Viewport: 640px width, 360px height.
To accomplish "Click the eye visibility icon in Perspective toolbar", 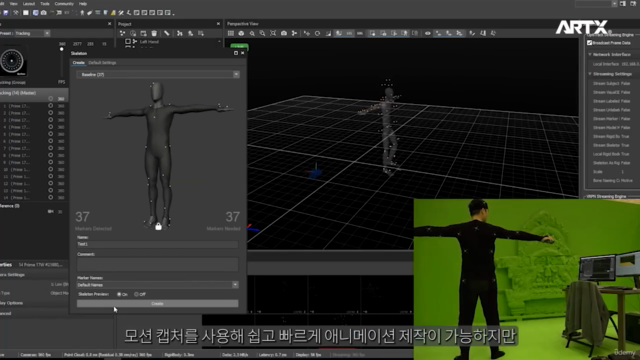I will point(427,33).
